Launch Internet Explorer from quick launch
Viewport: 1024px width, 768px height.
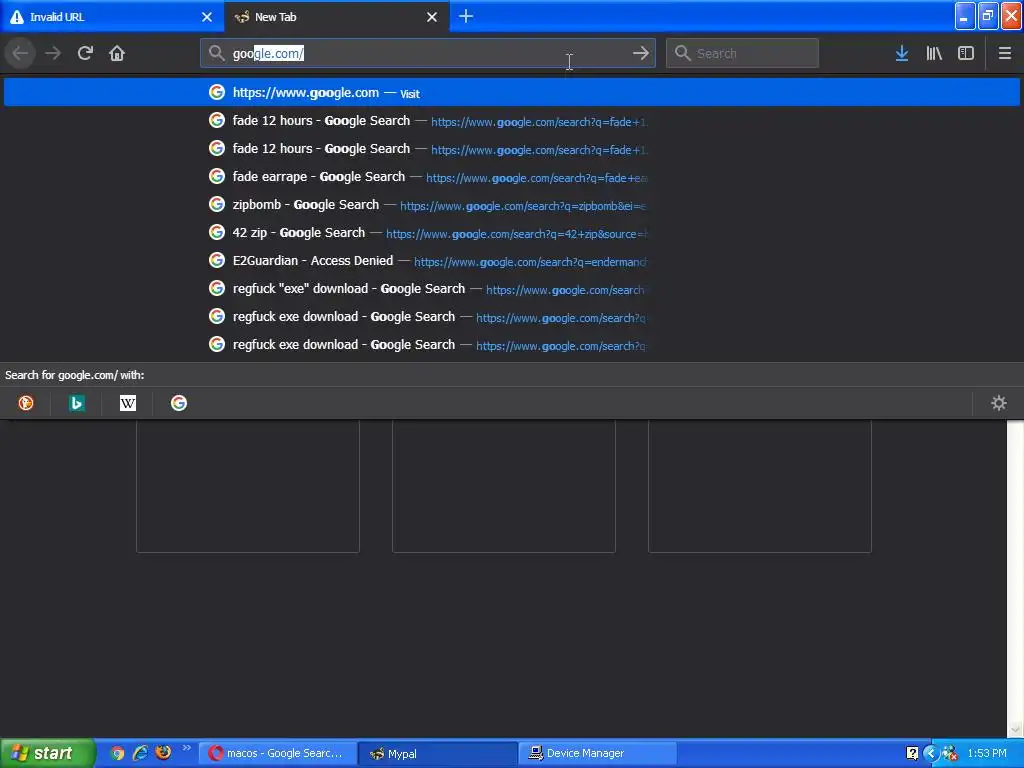(140, 753)
